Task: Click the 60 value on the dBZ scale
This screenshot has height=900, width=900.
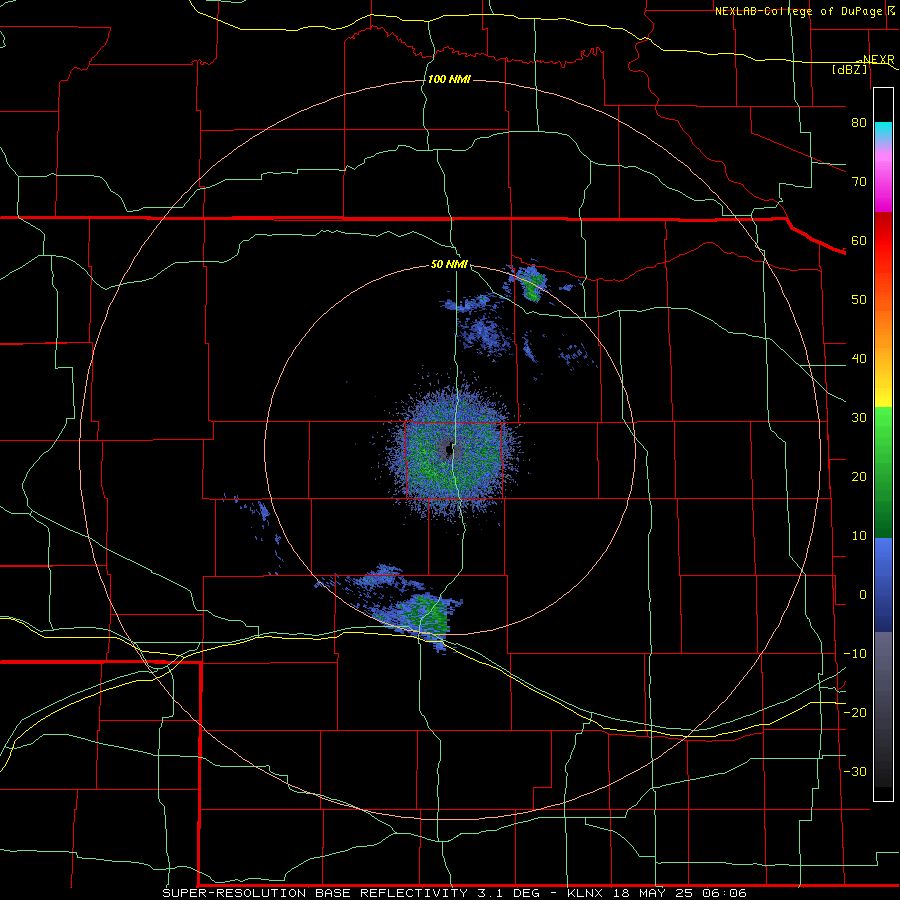Action: point(859,240)
